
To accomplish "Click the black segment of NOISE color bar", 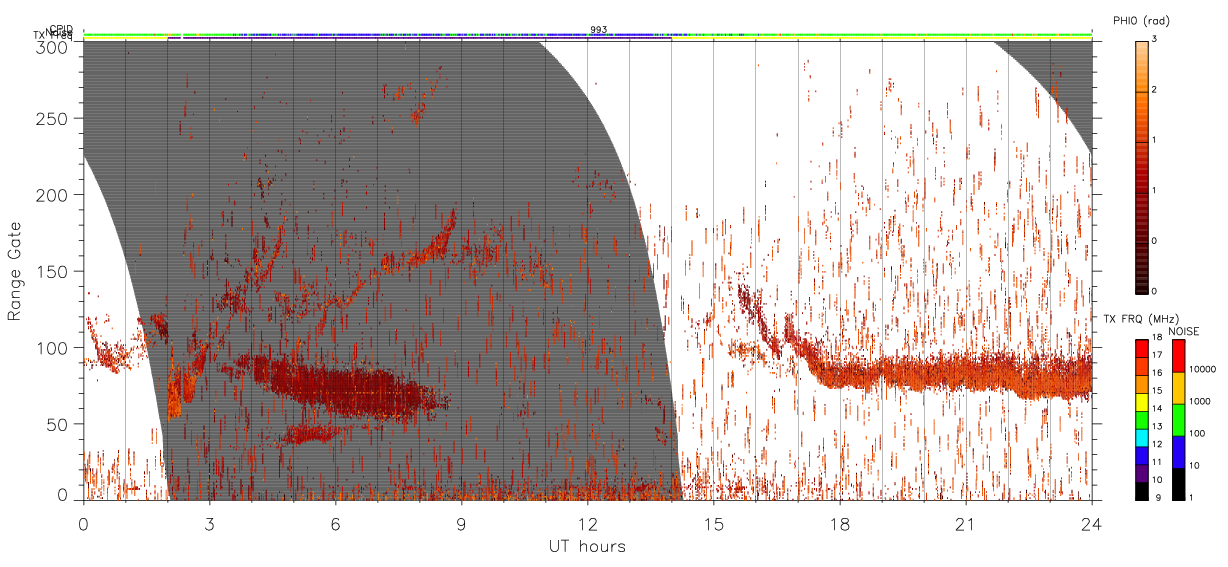I will [1178, 483].
